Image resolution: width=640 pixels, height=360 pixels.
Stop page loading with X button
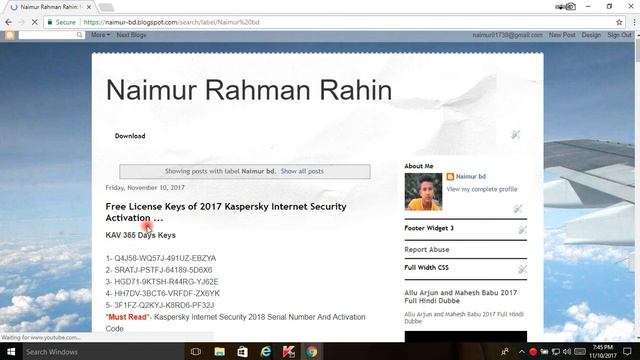click(x=35, y=22)
